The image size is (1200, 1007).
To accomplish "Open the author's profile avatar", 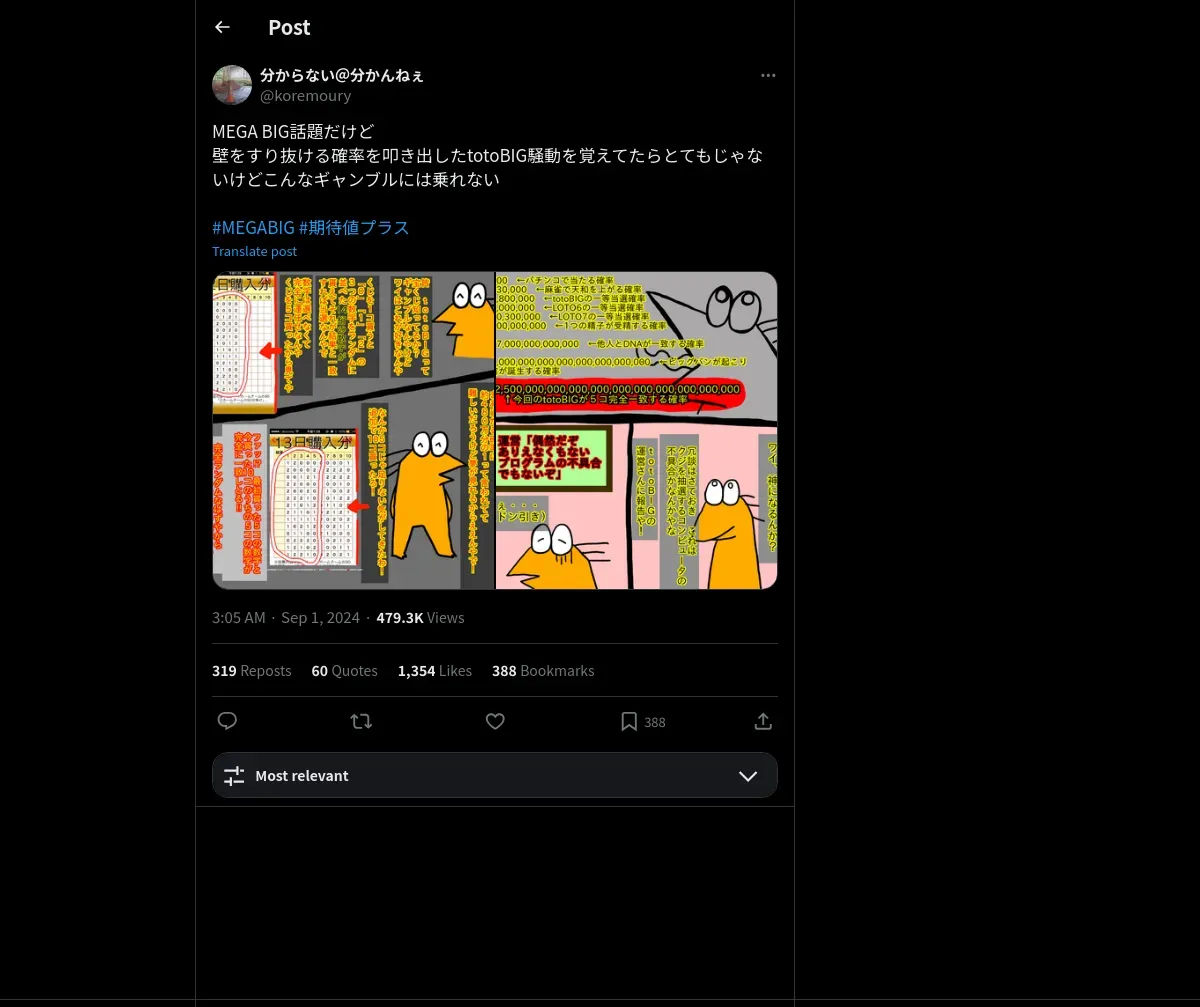I will 232,85.
